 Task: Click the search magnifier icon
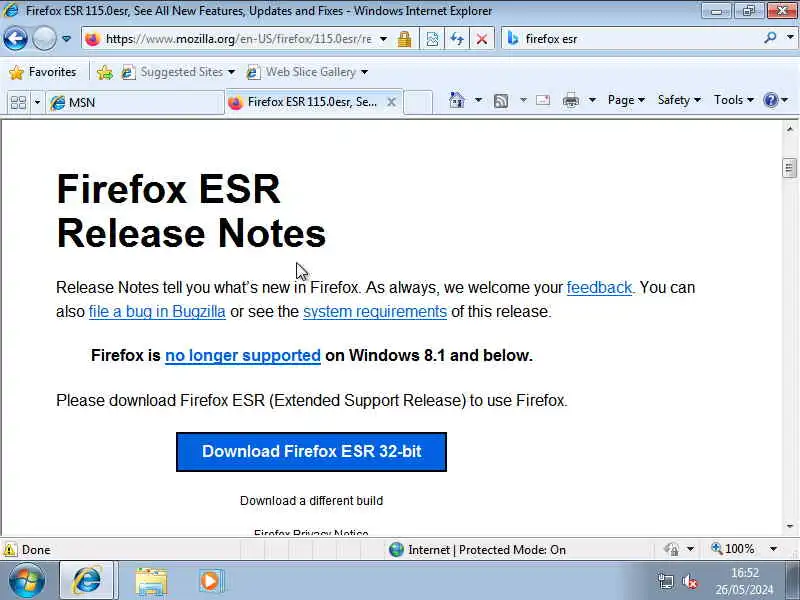770,38
